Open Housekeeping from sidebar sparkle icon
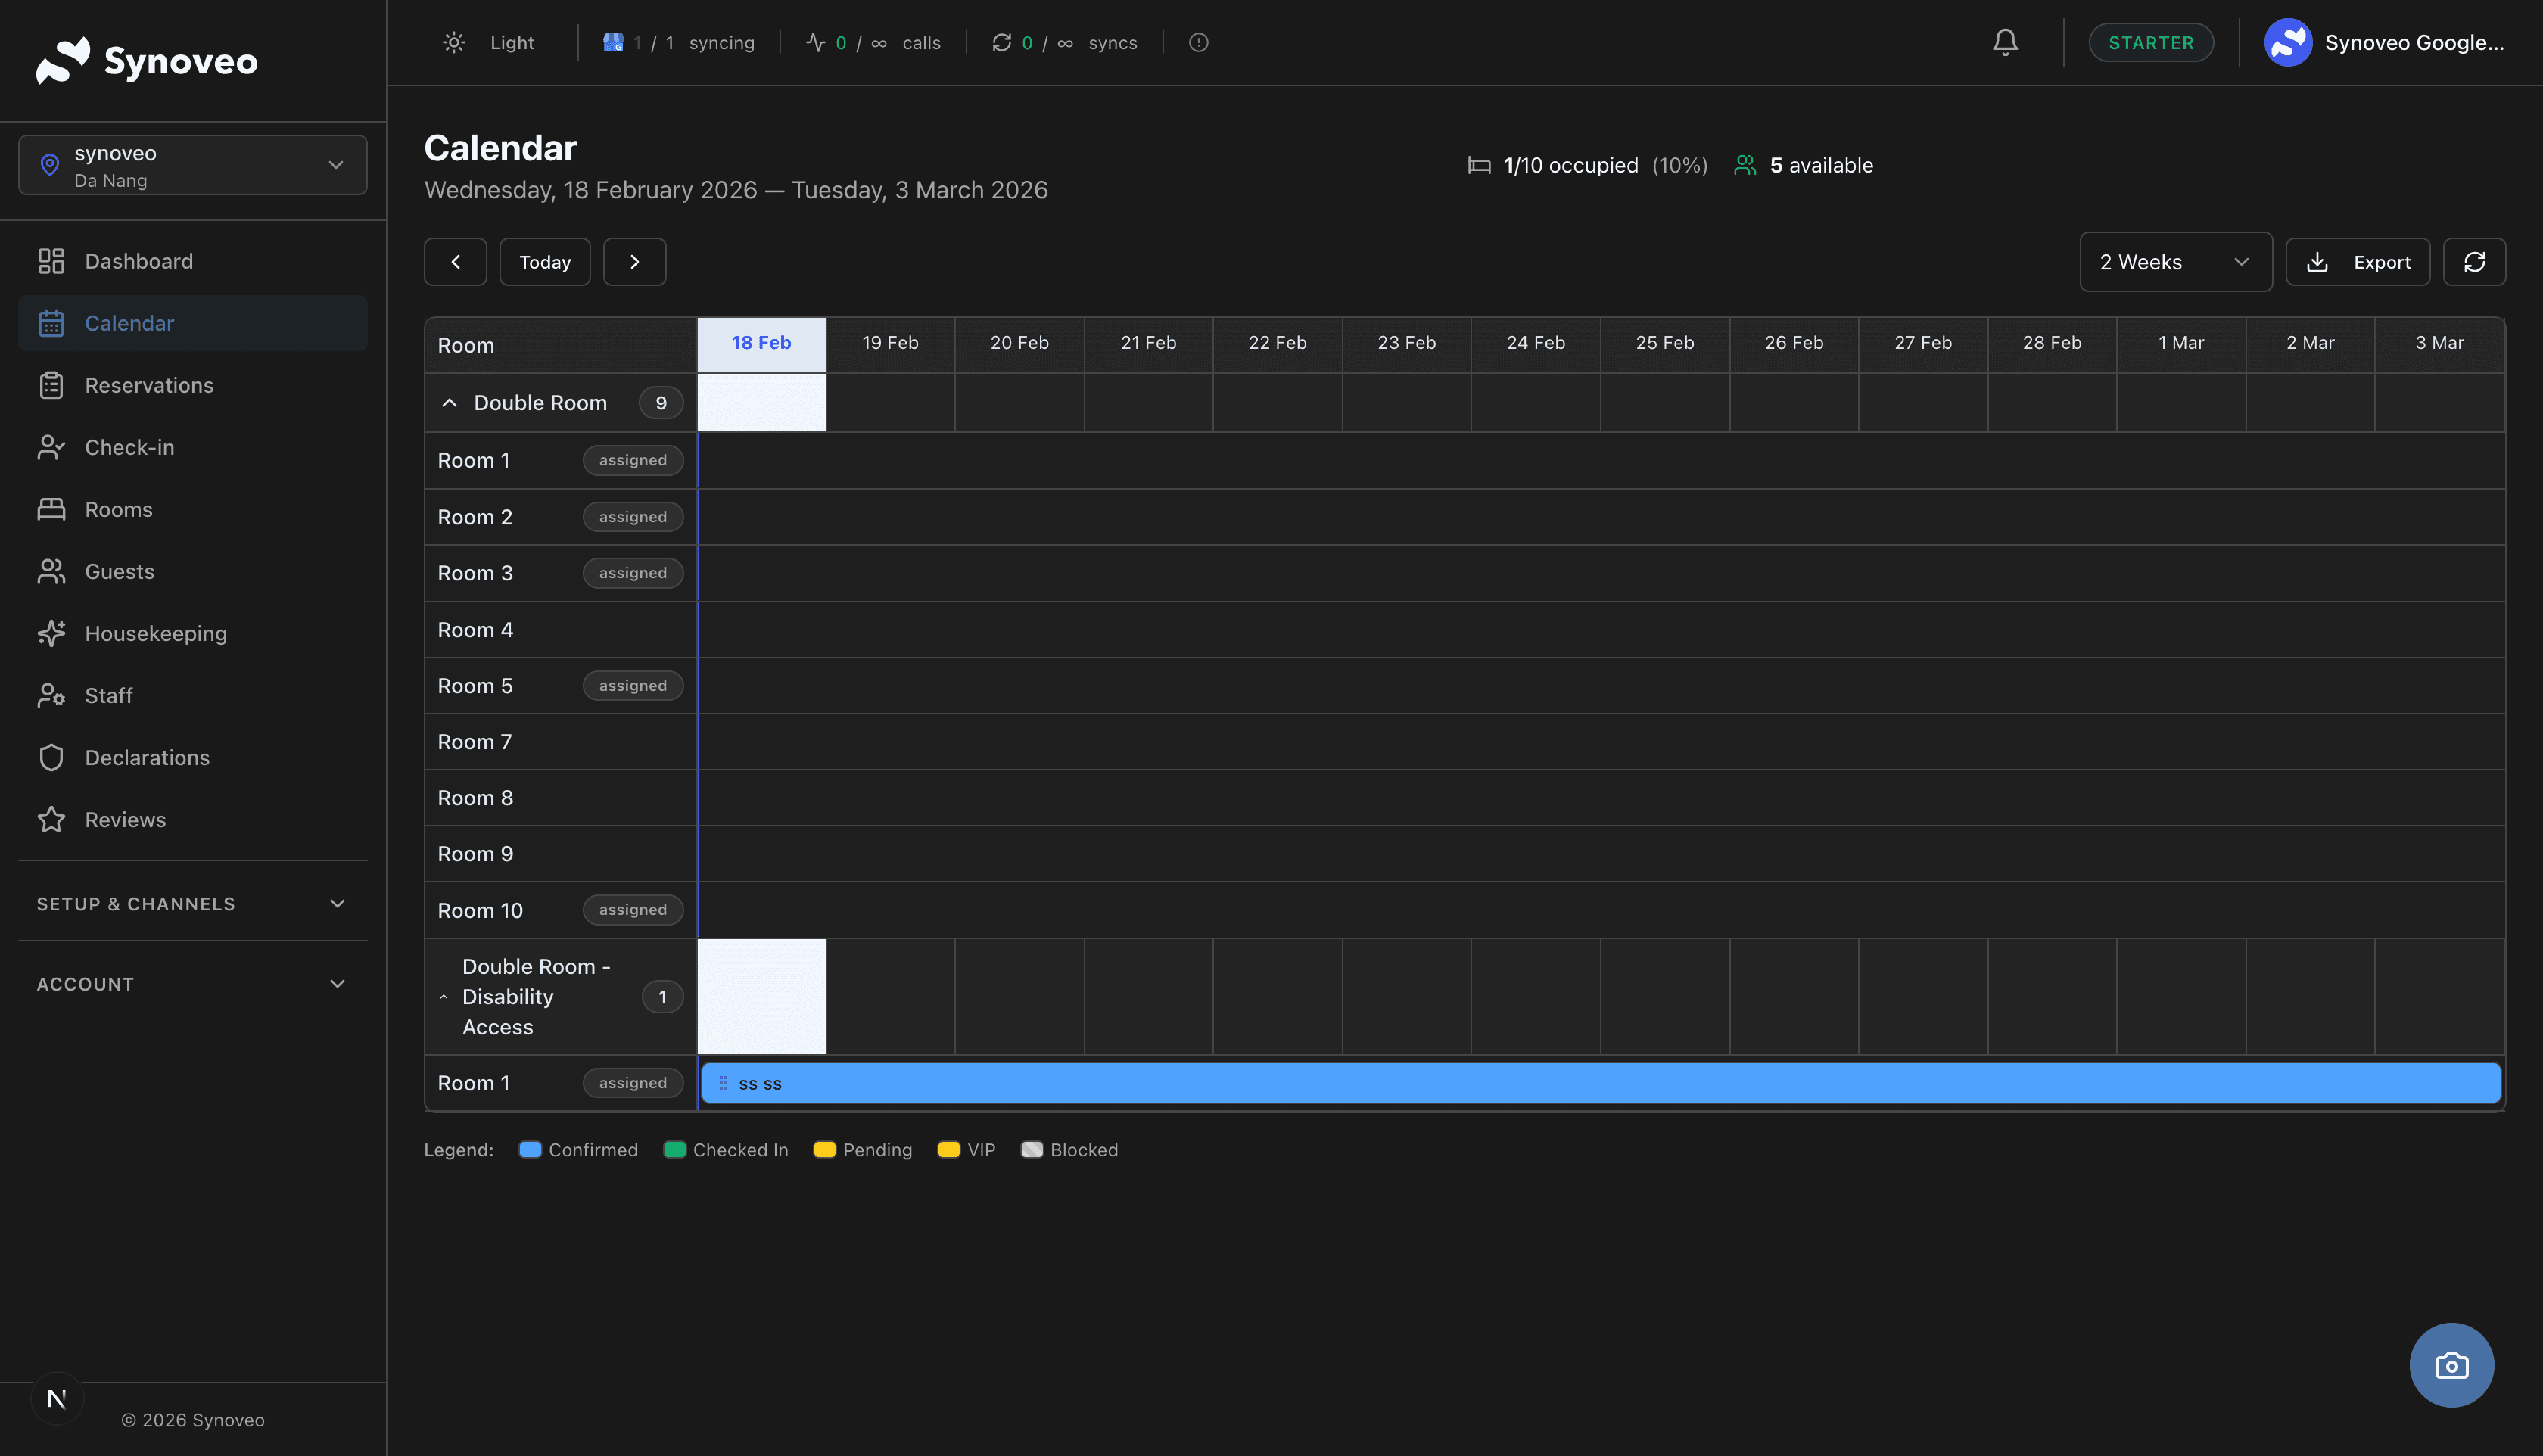The height and width of the screenshot is (1456, 2543). 52,633
